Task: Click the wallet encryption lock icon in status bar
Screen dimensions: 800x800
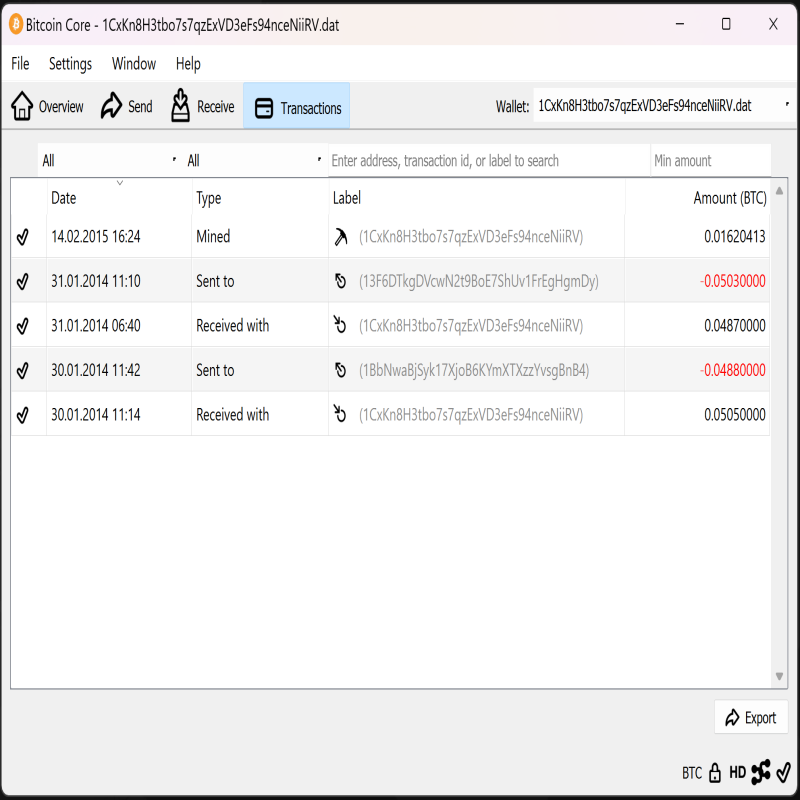Action: (x=715, y=773)
